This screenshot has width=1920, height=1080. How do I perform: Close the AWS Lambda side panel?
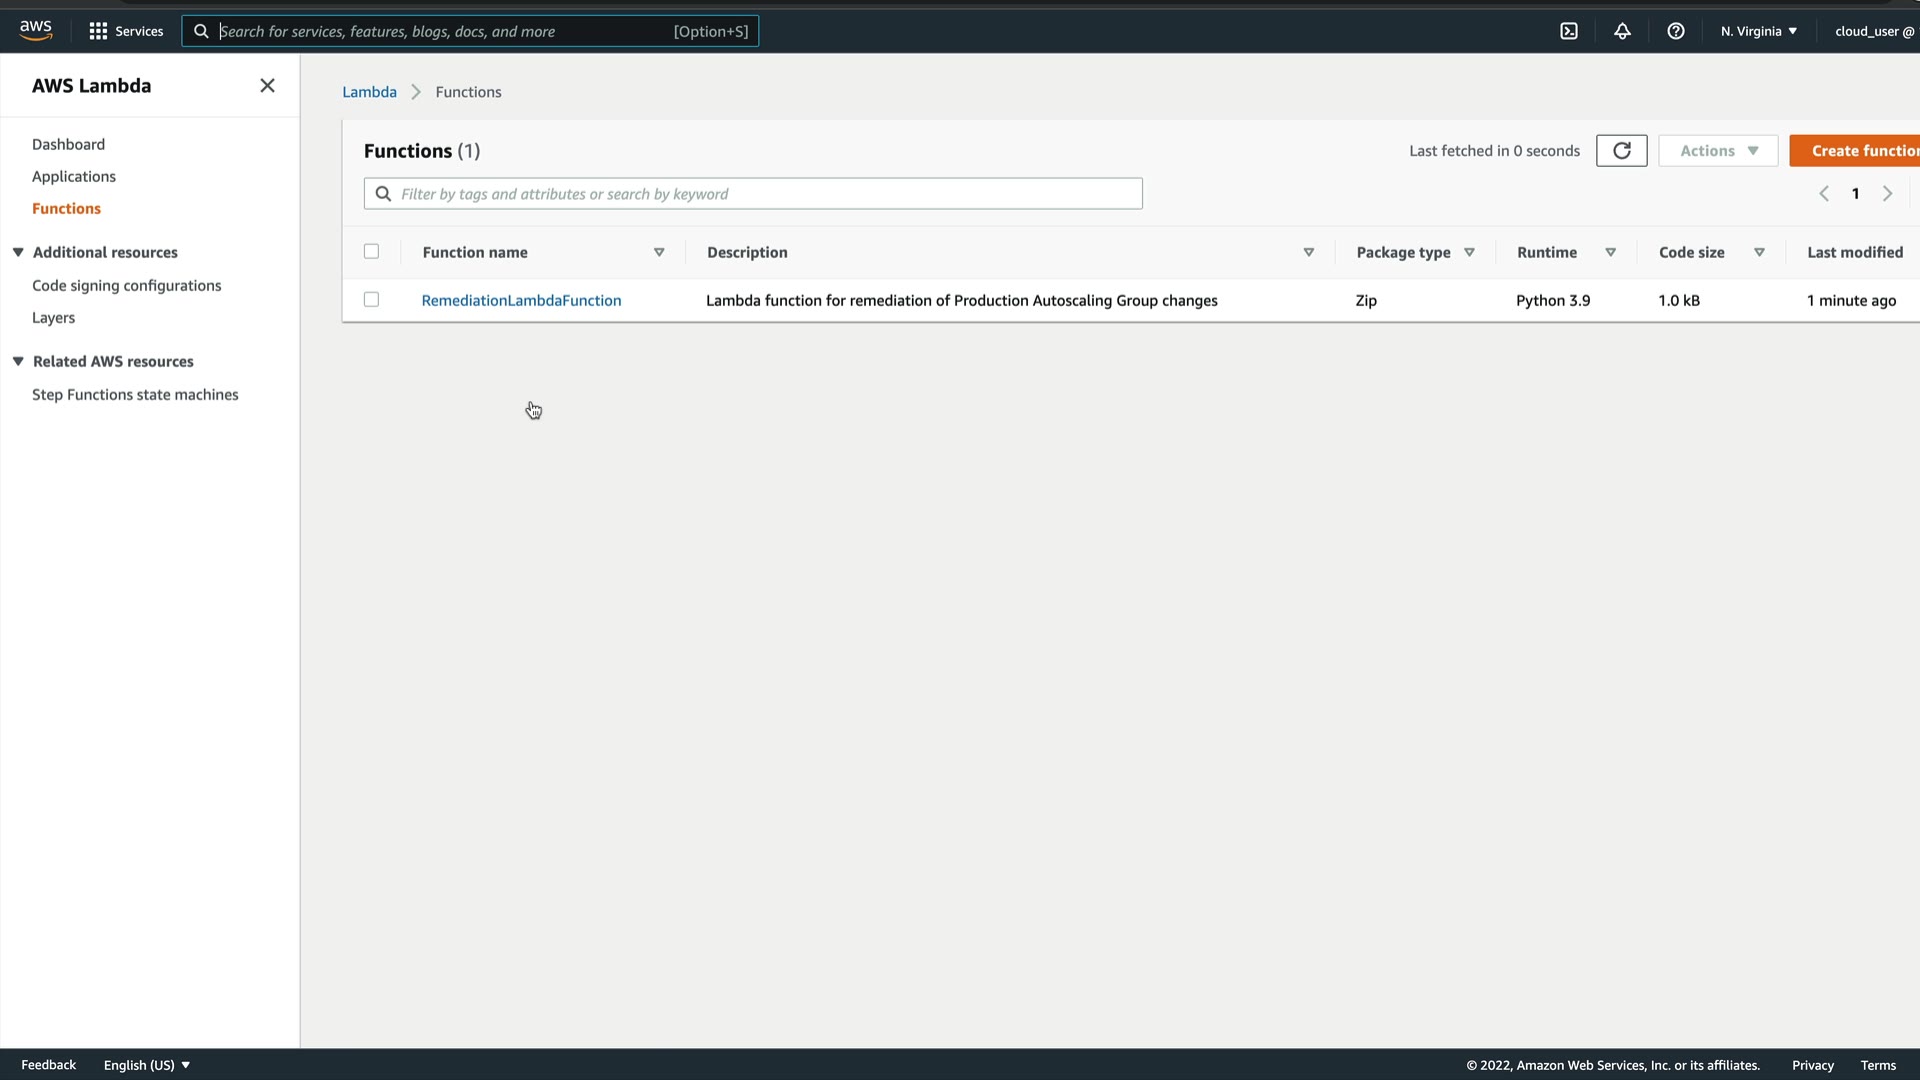(x=267, y=86)
